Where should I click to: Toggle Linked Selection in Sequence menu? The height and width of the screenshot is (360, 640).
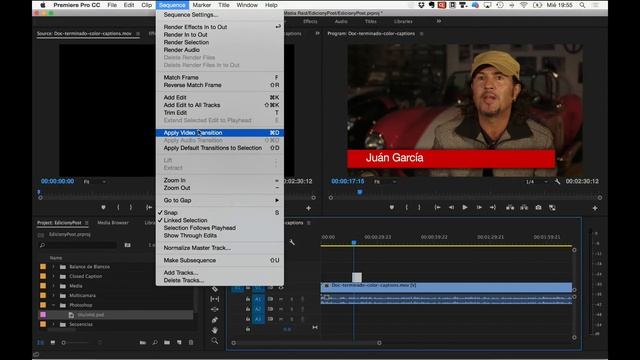[x=220, y=220]
